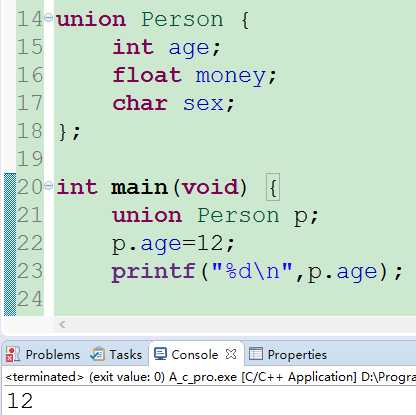Open the Properties tab
416x415 pixels.
pos(297,354)
